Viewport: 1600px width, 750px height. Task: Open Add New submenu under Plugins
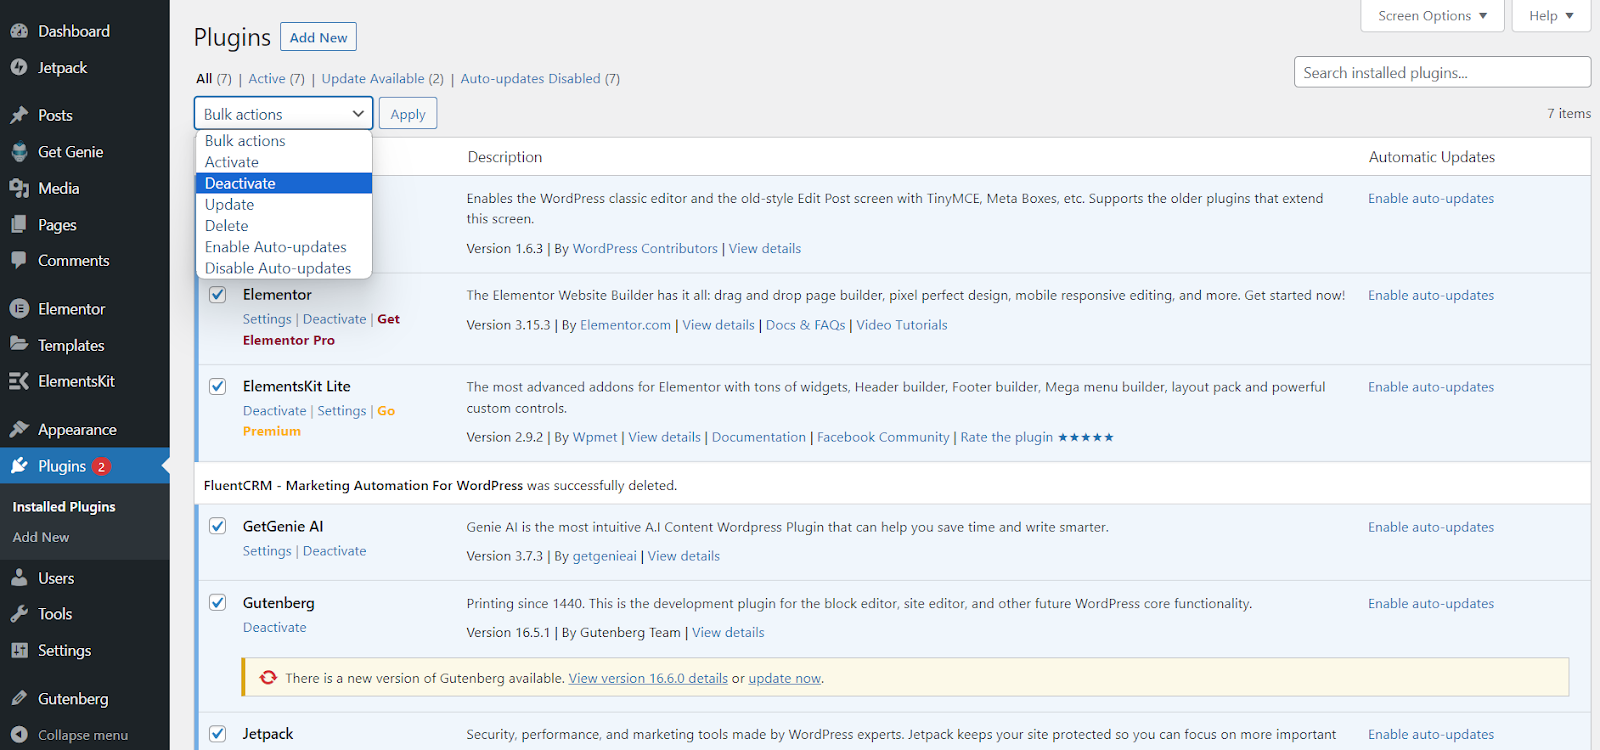tap(41, 537)
